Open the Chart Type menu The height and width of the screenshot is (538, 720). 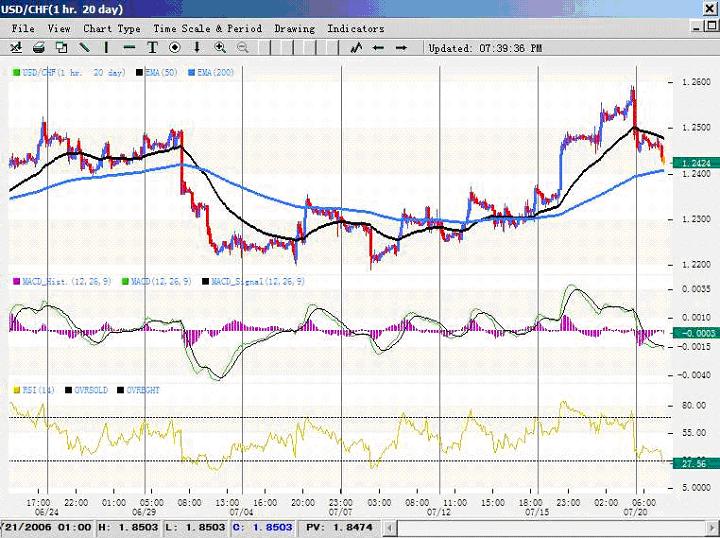click(112, 29)
